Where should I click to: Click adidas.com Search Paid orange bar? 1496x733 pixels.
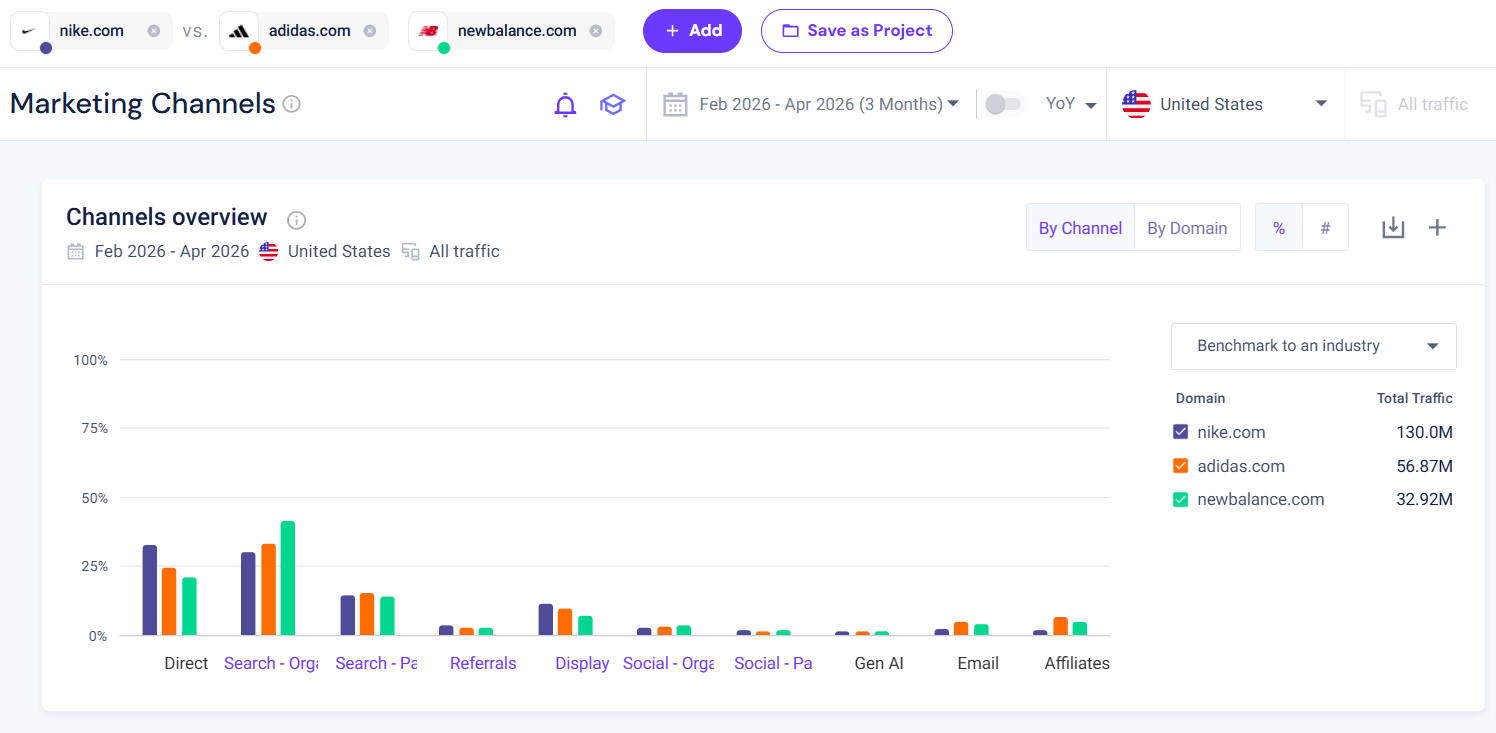point(367,614)
